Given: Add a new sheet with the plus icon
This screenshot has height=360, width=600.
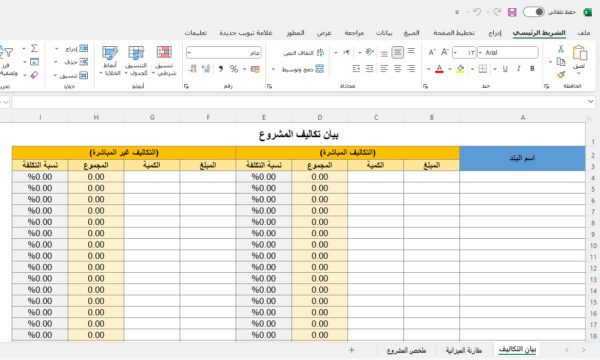Looking at the screenshot, I should click(x=352, y=350).
